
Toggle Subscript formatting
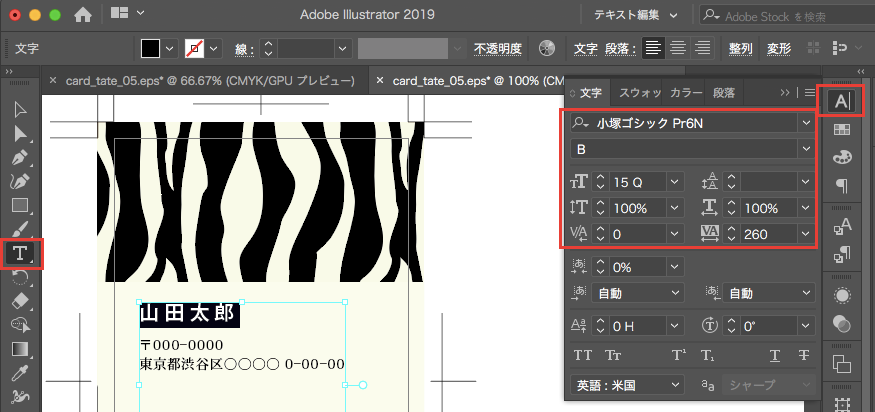pos(708,355)
